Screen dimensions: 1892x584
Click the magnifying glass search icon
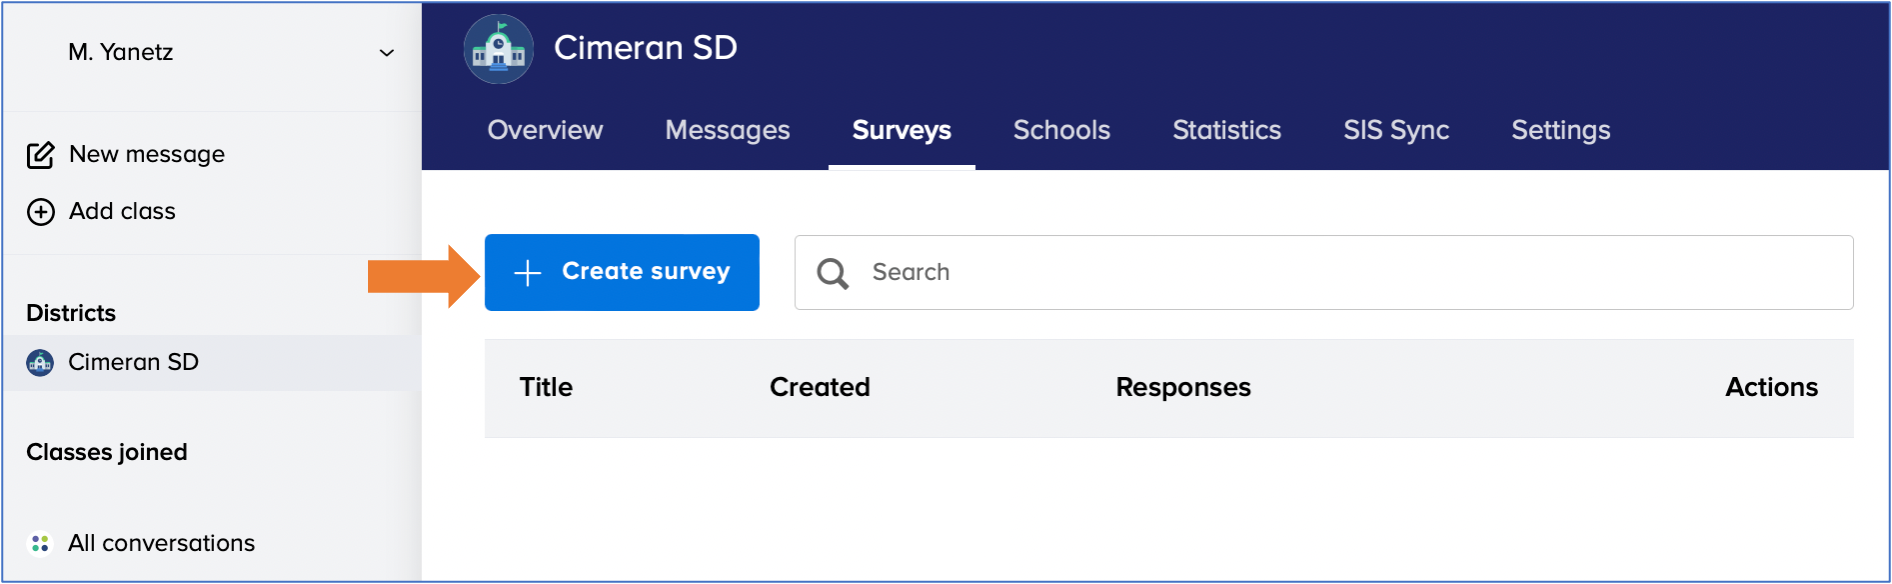tap(832, 273)
